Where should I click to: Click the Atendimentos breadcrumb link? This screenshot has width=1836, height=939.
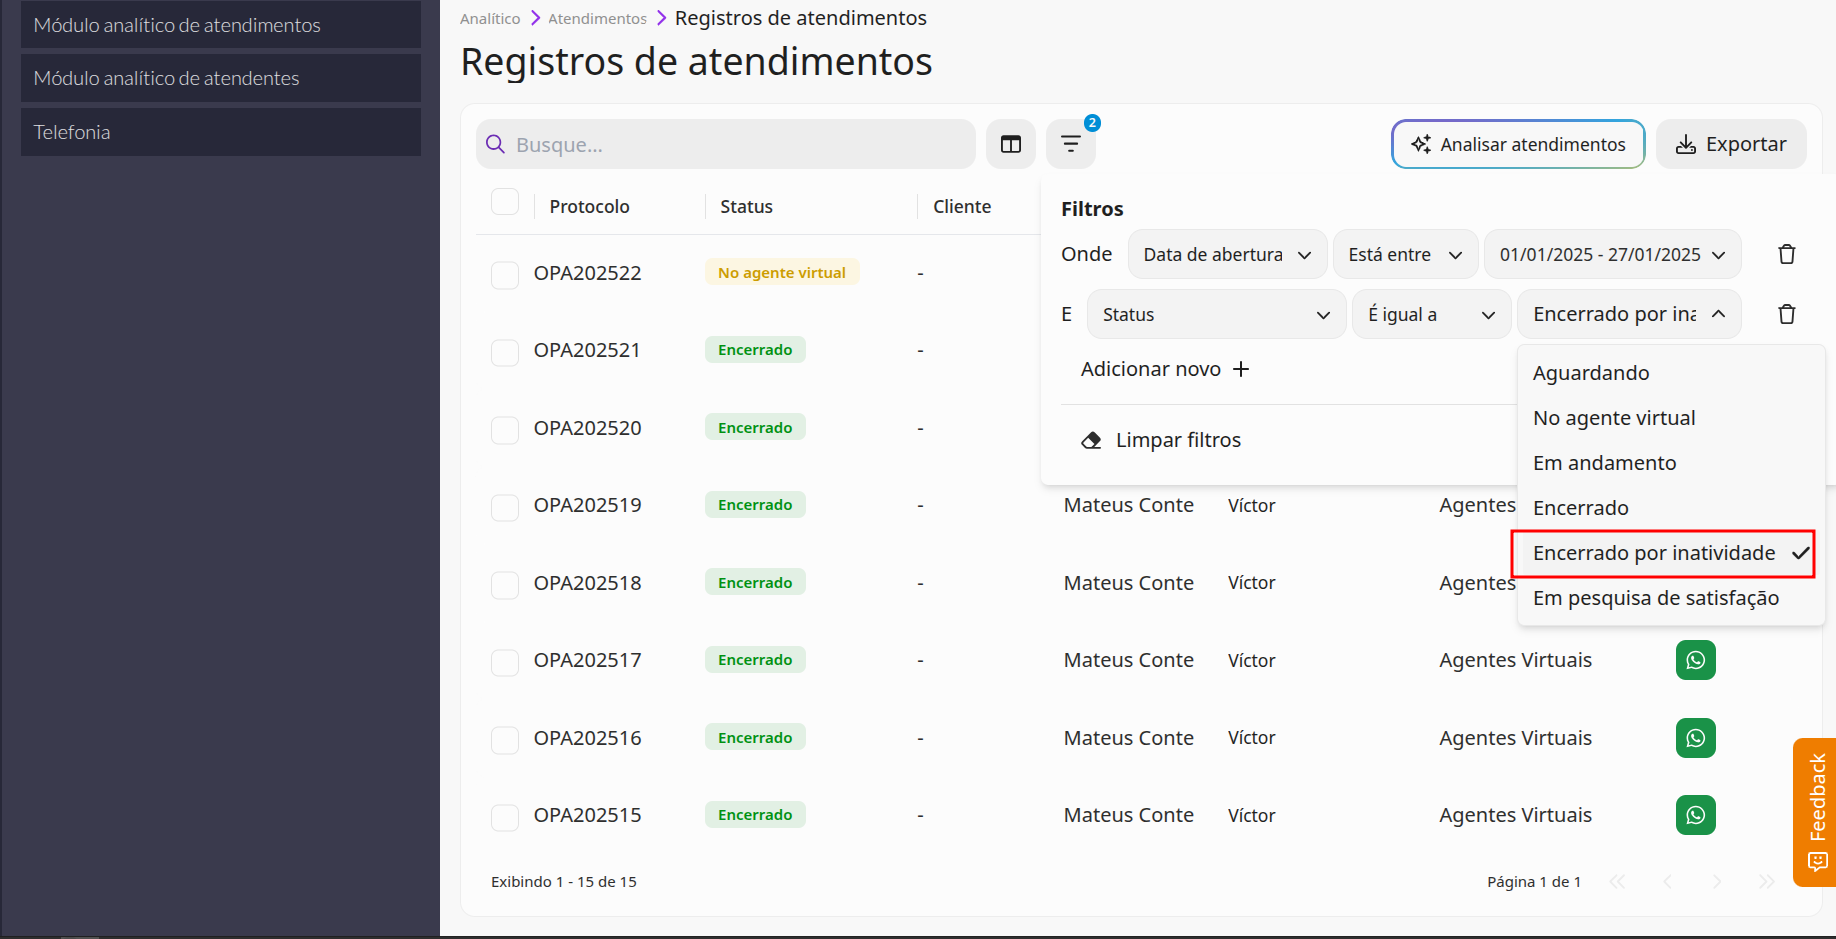click(597, 19)
